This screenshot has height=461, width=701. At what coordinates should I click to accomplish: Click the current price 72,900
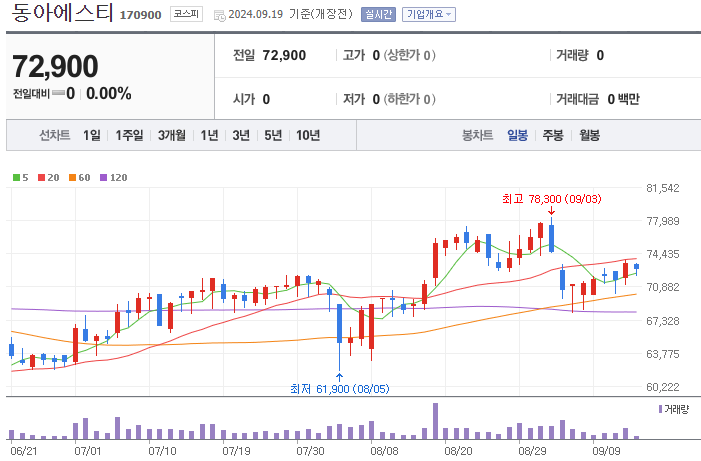(55, 66)
